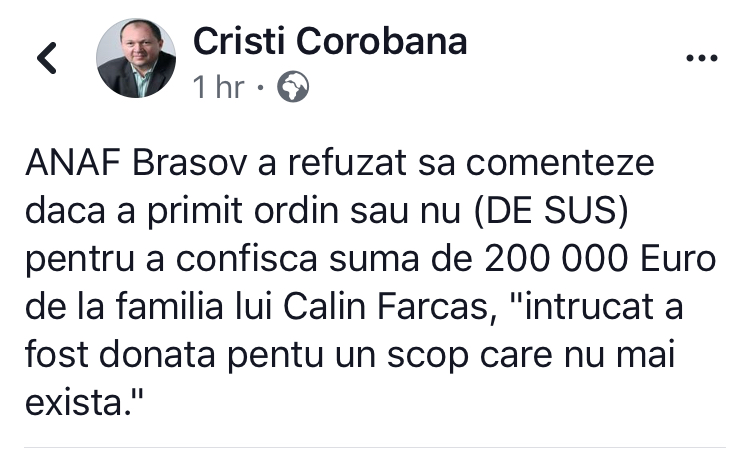This screenshot has width=750, height=460.
Task: Go back using the left chevron arrow
Action: [47, 58]
